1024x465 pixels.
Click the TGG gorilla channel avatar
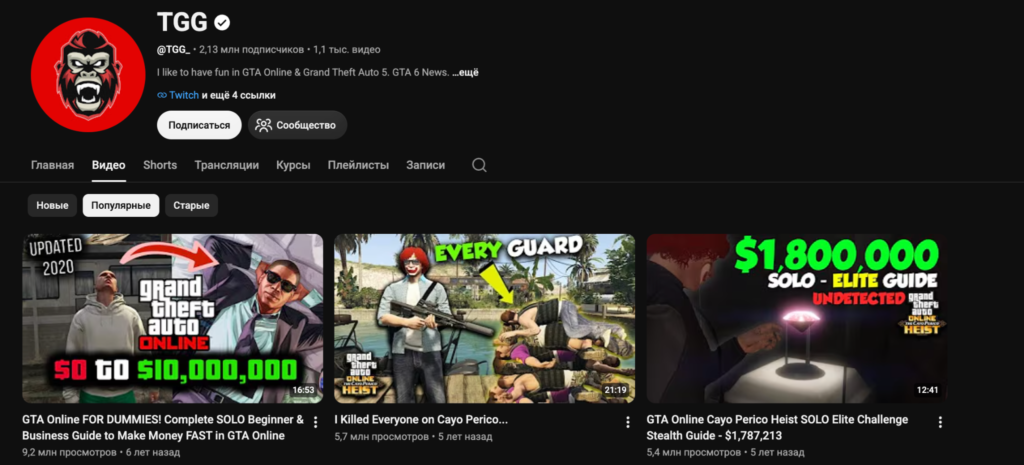pyautogui.click(x=88, y=75)
